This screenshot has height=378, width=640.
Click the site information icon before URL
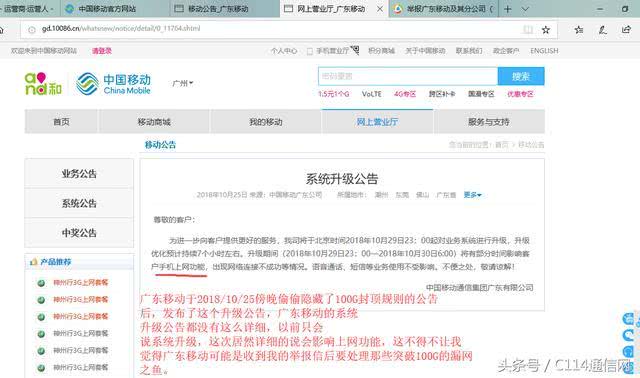point(31,29)
